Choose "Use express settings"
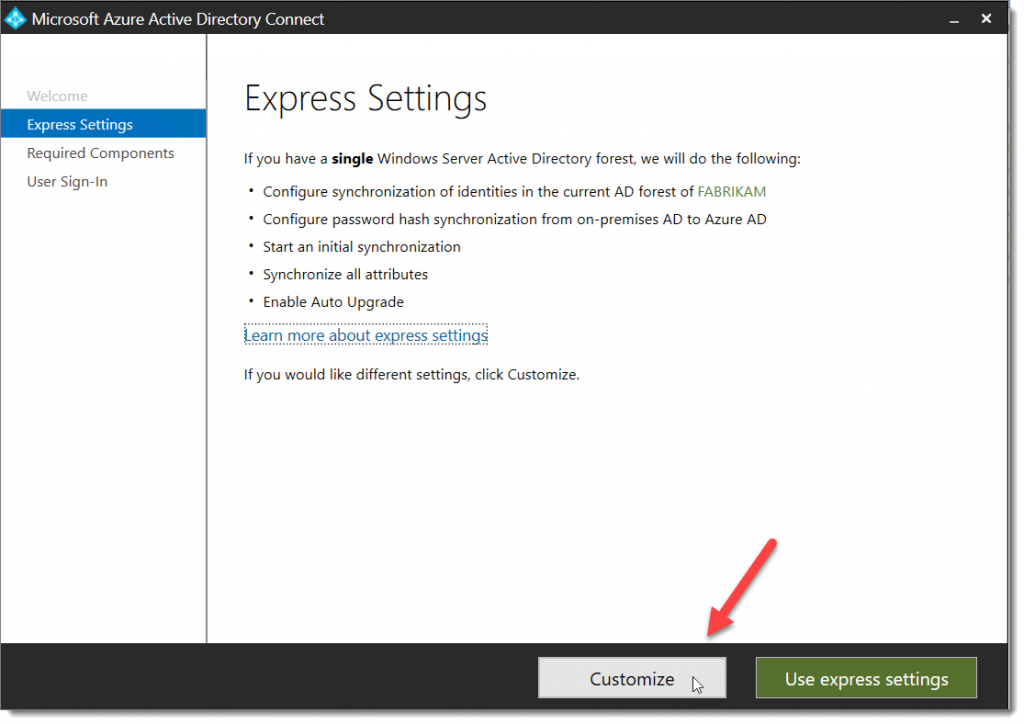This screenshot has height=724, width=1024. point(866,678)
